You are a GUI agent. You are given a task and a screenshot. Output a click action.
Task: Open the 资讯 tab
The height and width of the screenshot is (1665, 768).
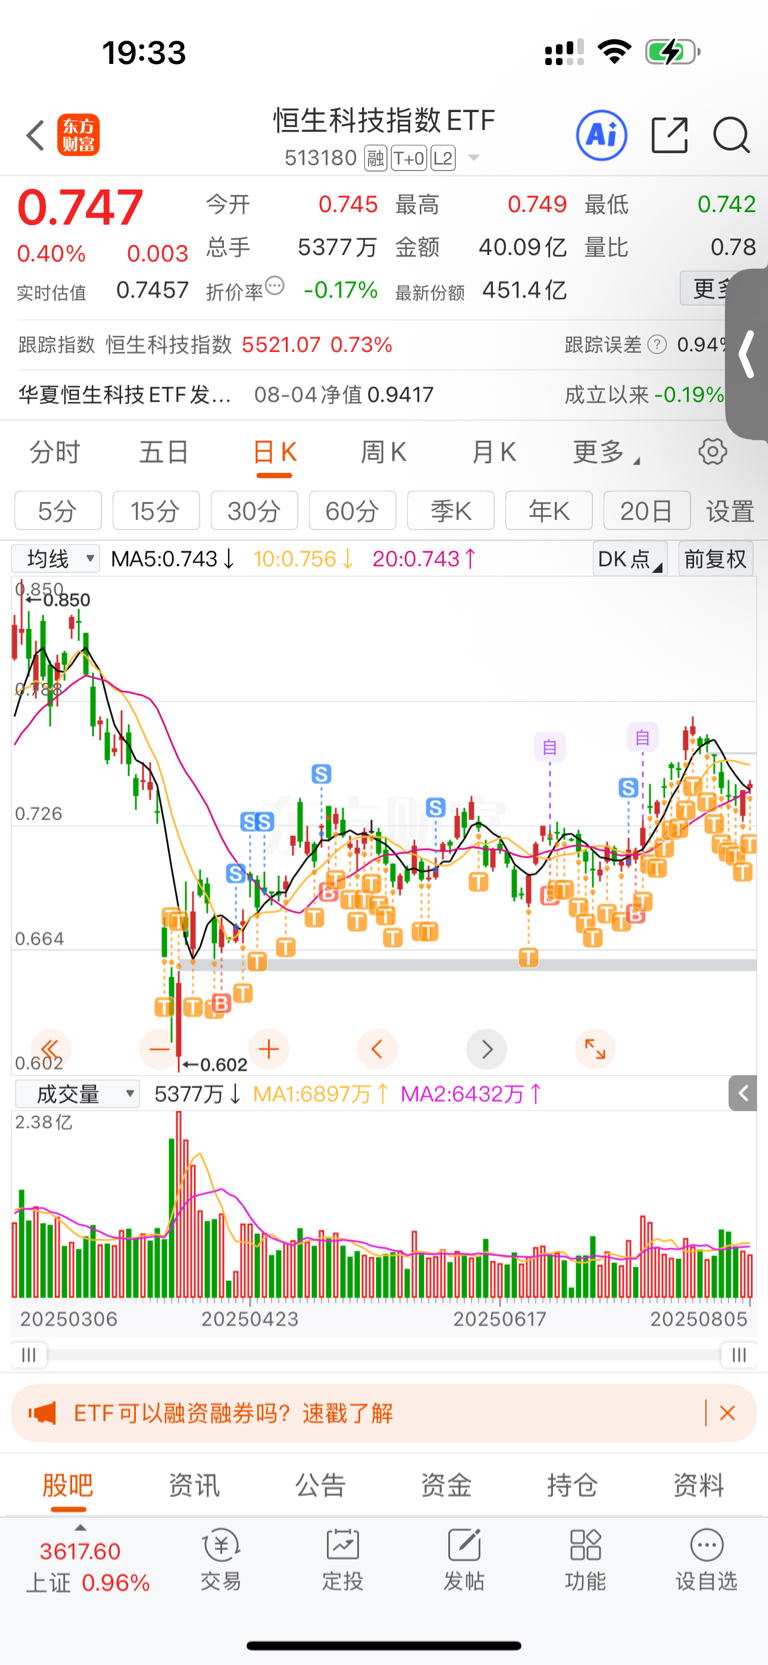point(194,1485)
